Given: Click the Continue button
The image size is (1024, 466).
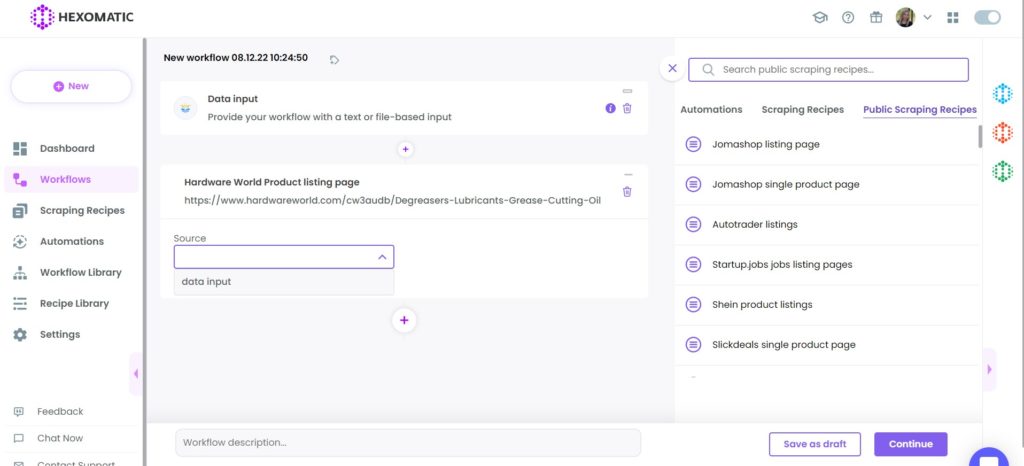Looking at the screenshot, I should click(910, 444).
